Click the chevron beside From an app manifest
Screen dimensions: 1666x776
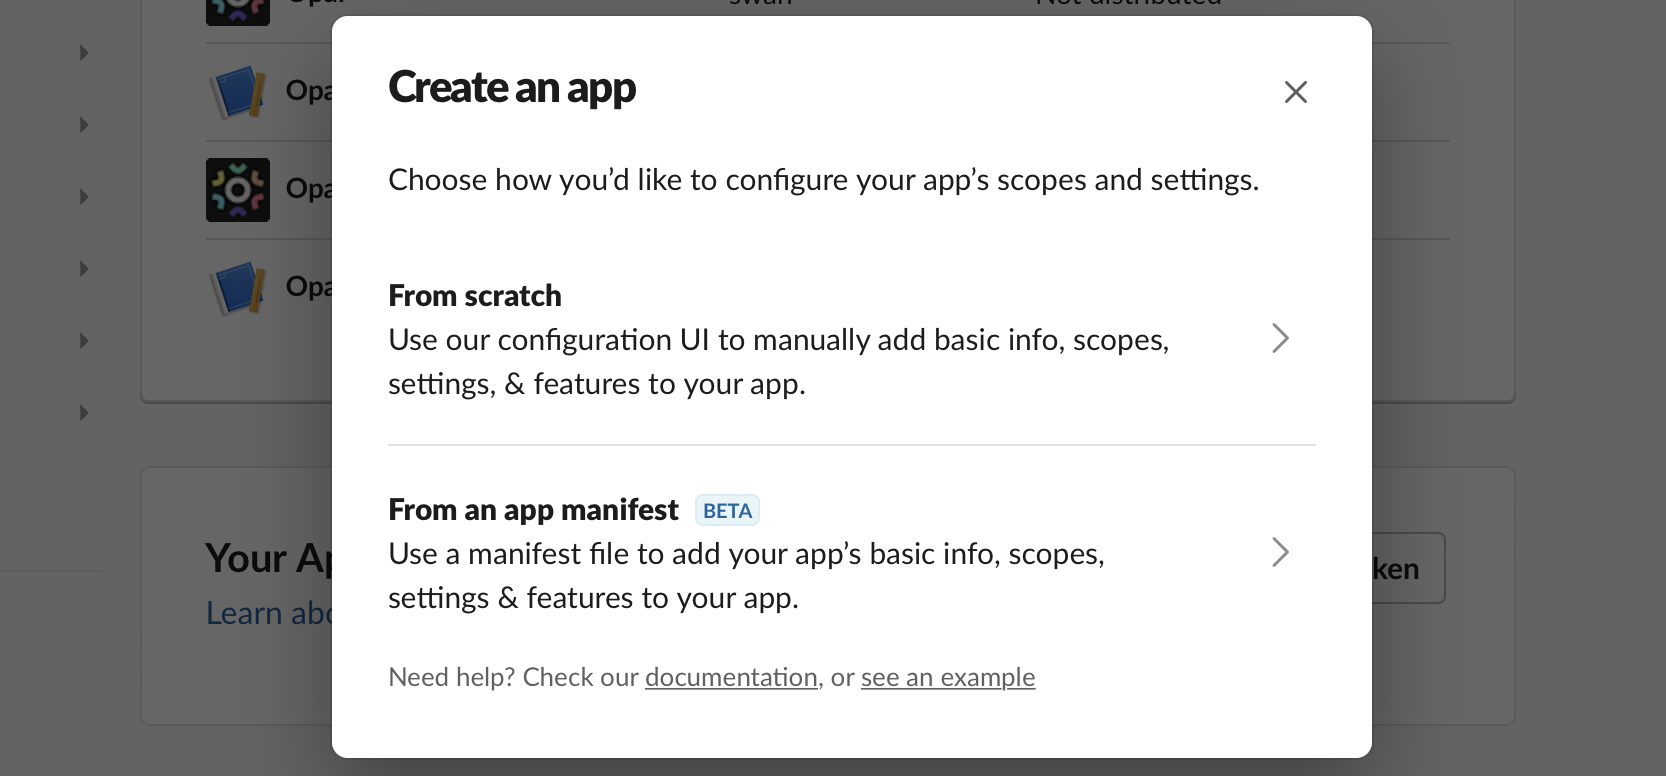pyautogui.click(x=1280, y=552)
